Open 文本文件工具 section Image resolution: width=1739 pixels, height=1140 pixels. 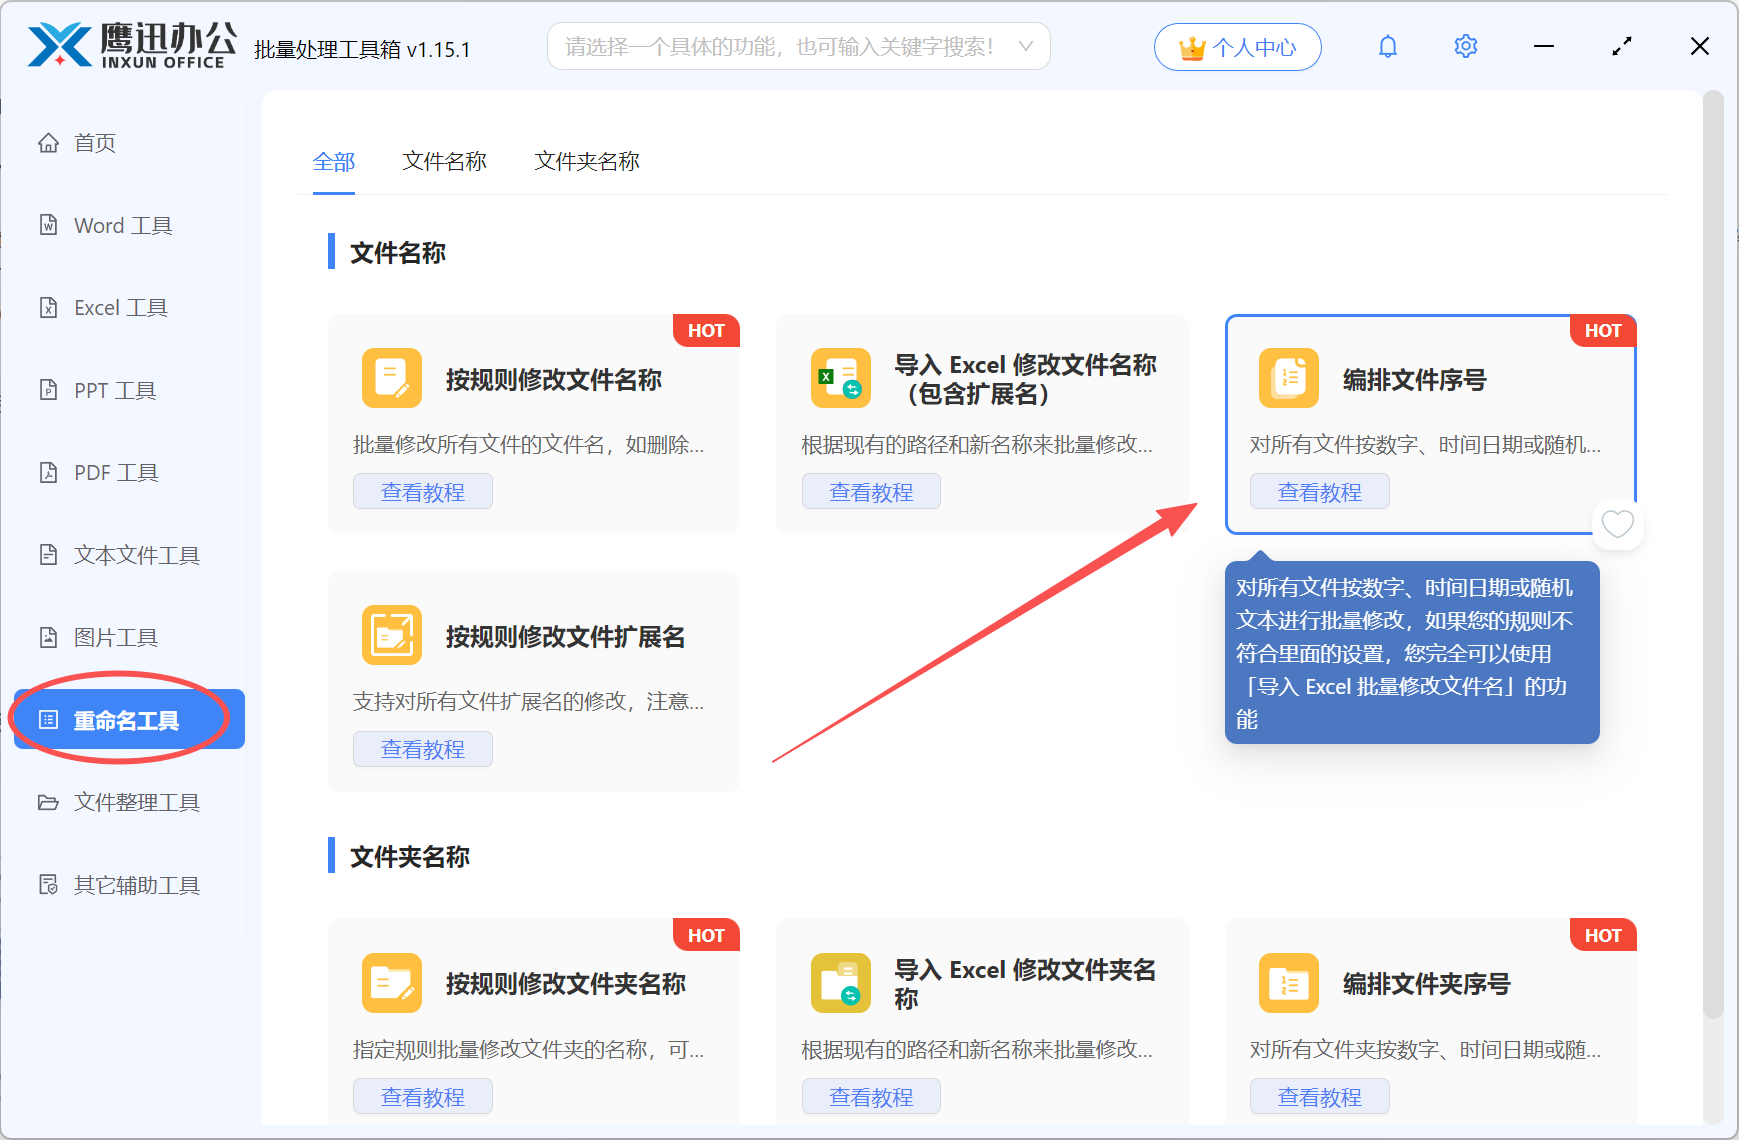point(135,554)
